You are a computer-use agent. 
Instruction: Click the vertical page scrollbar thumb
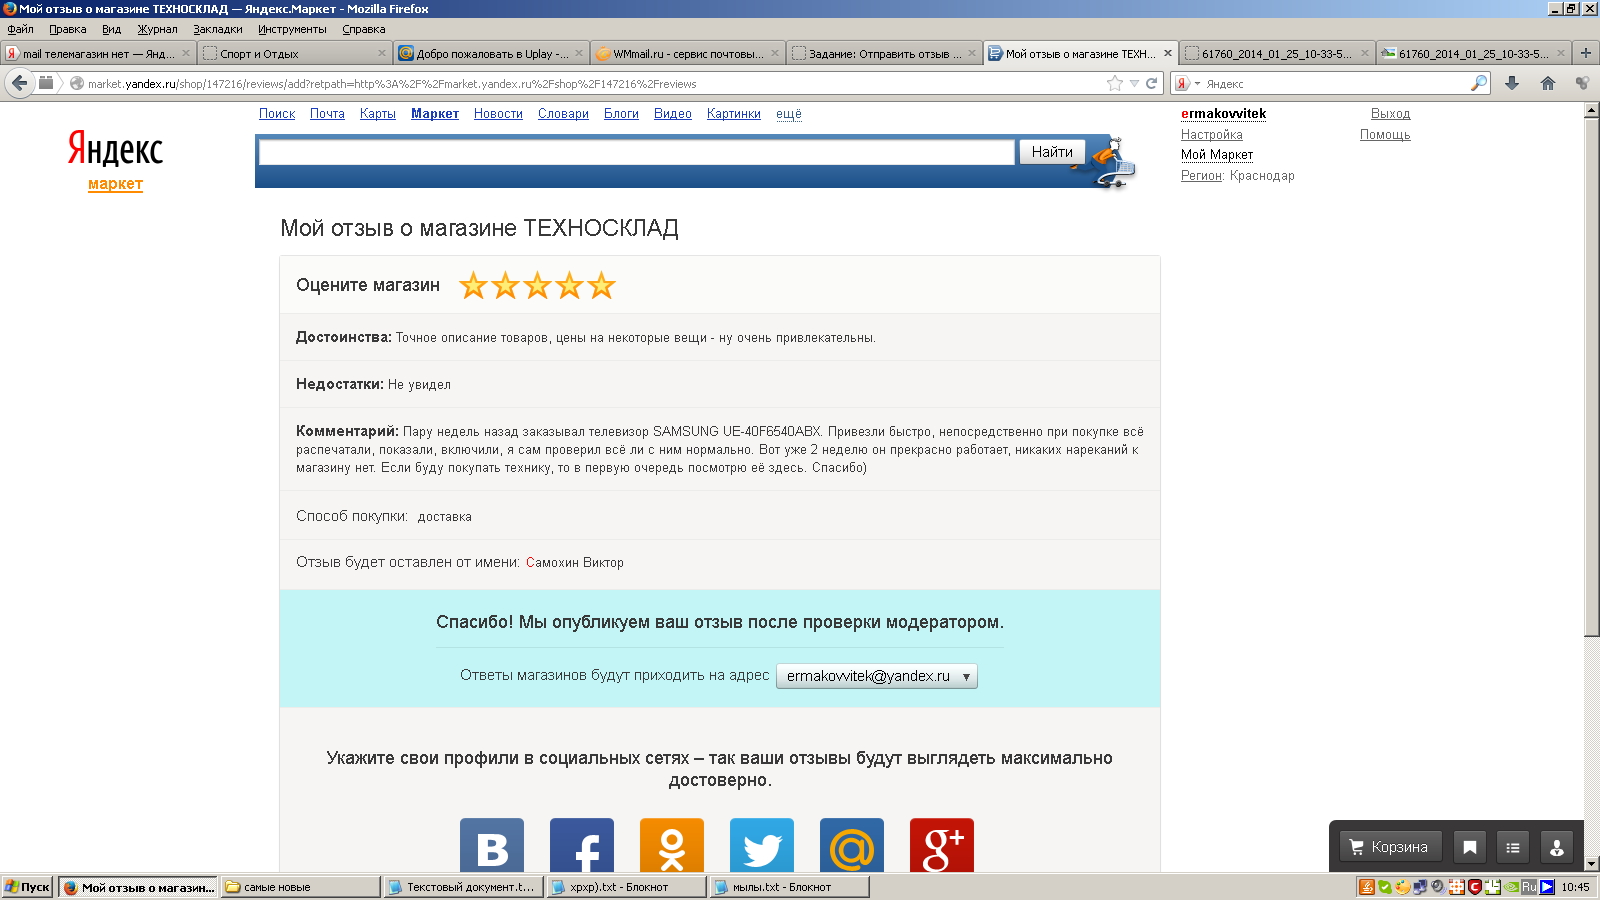pos(1592,376)
